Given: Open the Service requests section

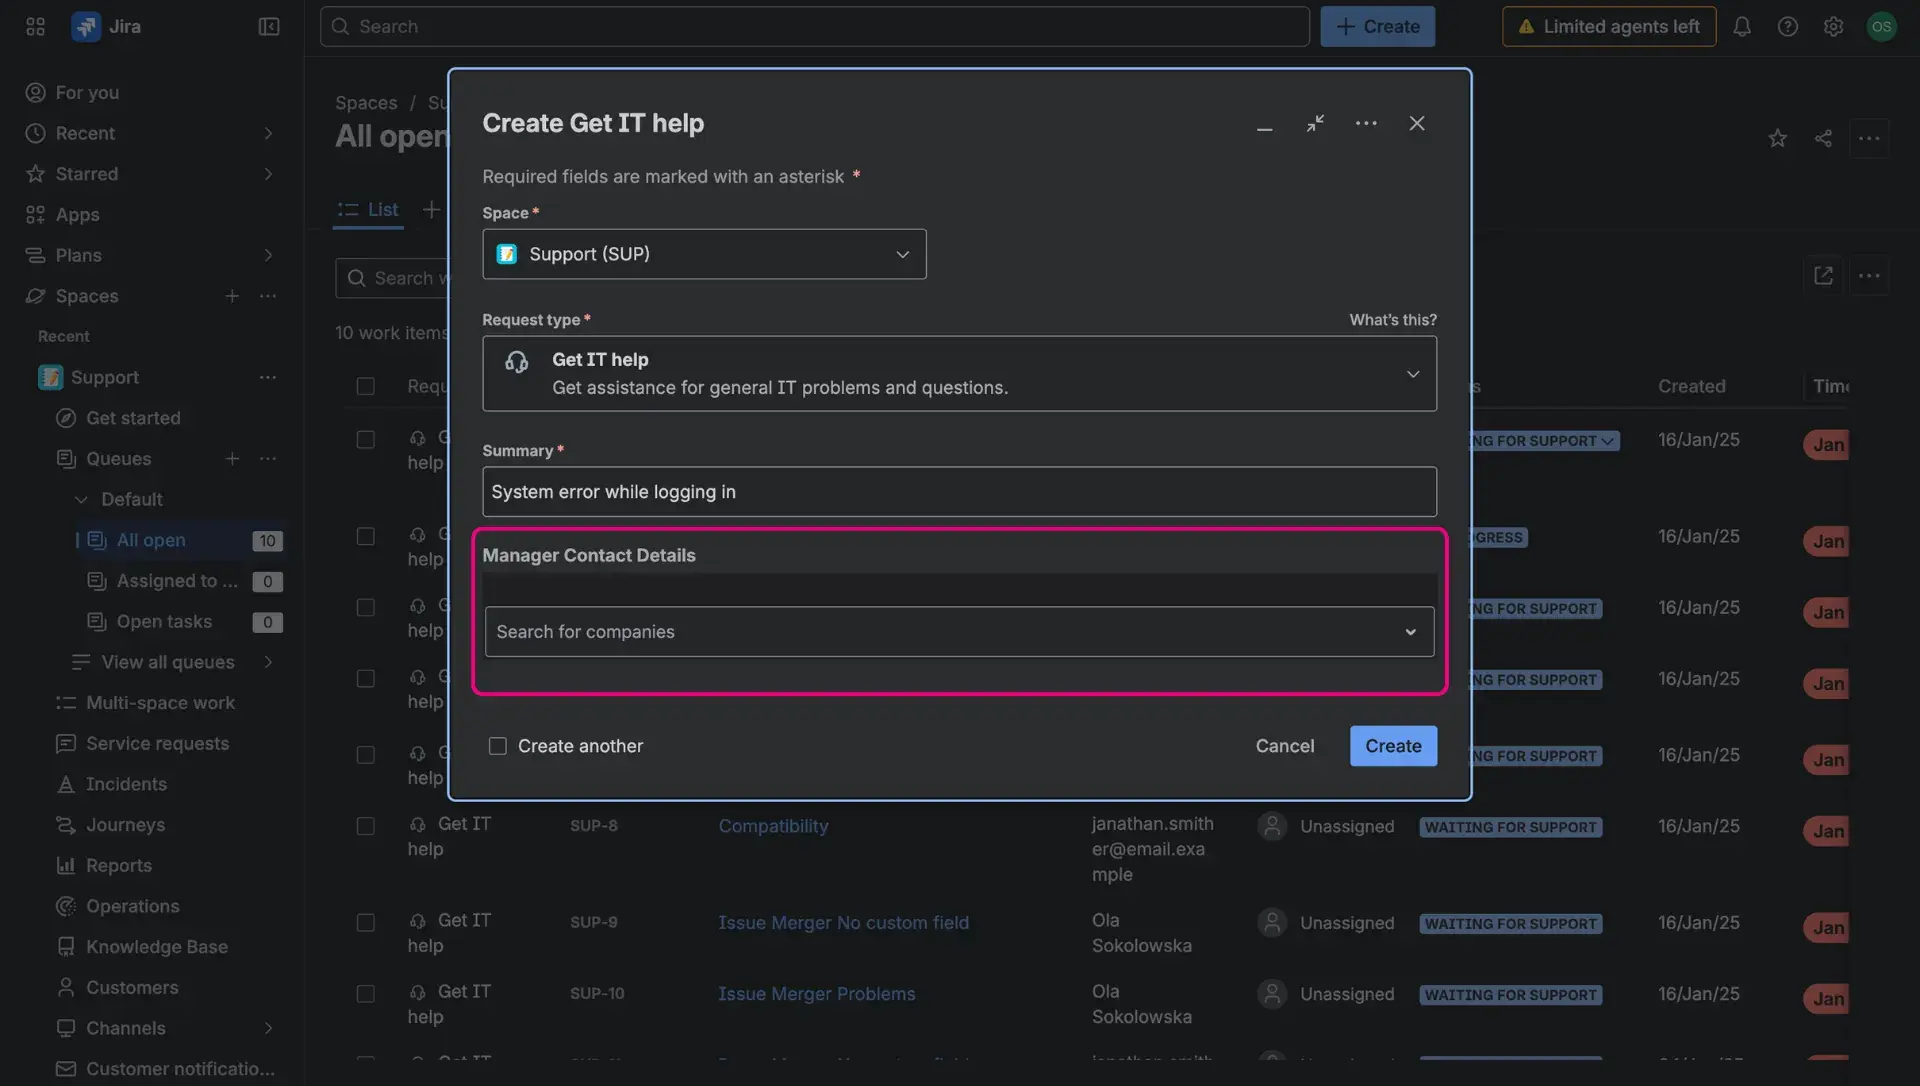Looking at the screenshot, I should point(156,743).
